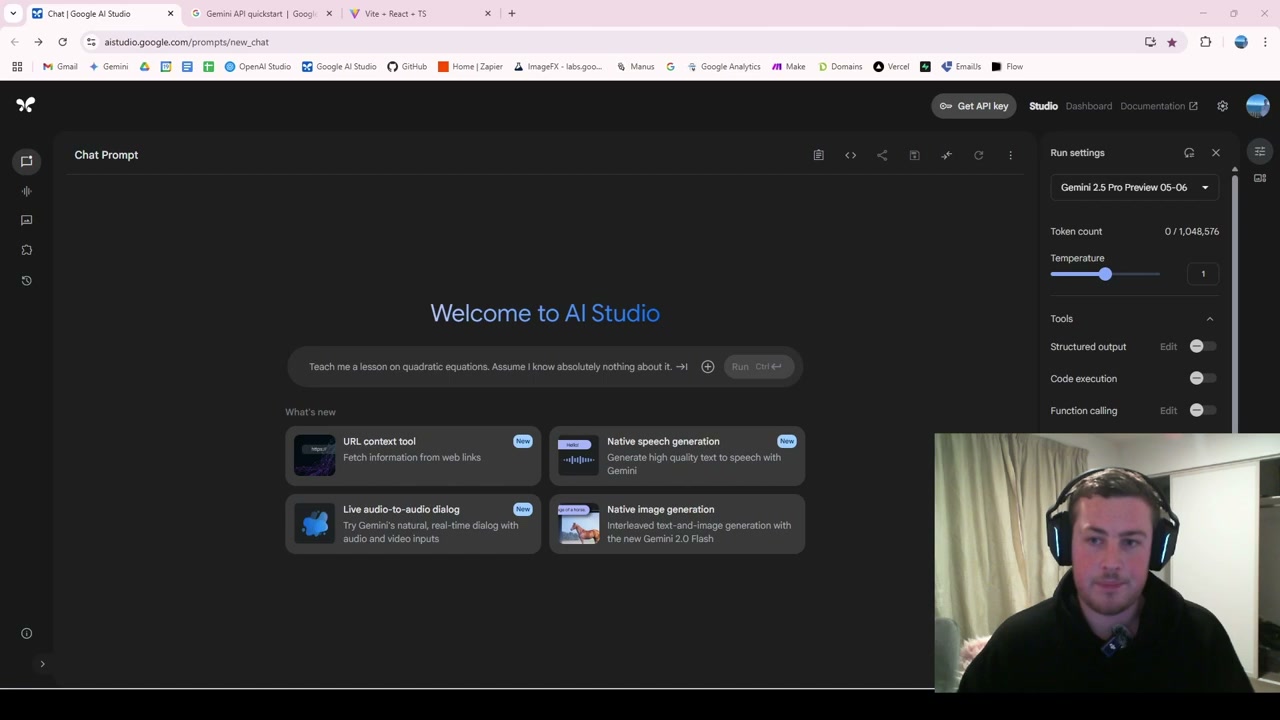This screenshot has width=1280, height=720.
Task: Switch to Gemini API quickstart browser tab
Action: pos(260,14)
